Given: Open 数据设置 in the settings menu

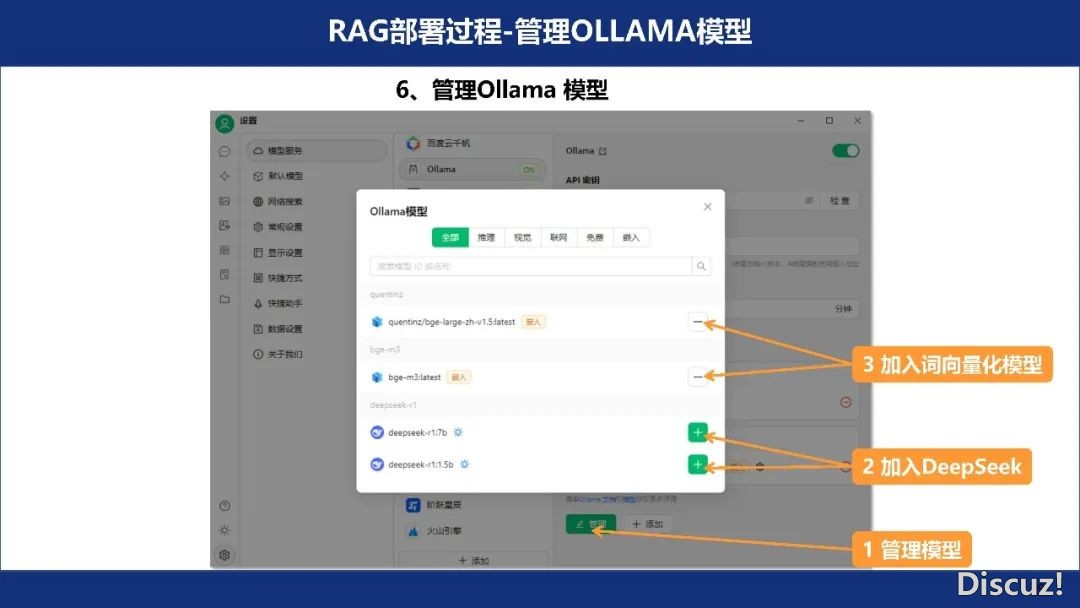Looking at the screenshot, I should [x=317, y=329].
